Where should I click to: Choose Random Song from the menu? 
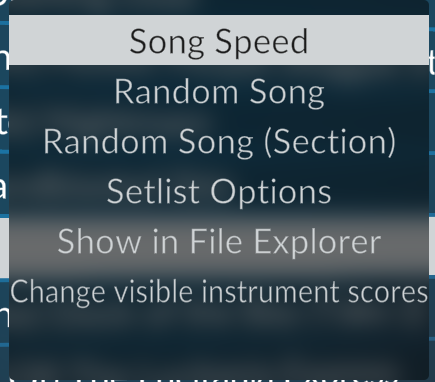[x=219, y=91]
